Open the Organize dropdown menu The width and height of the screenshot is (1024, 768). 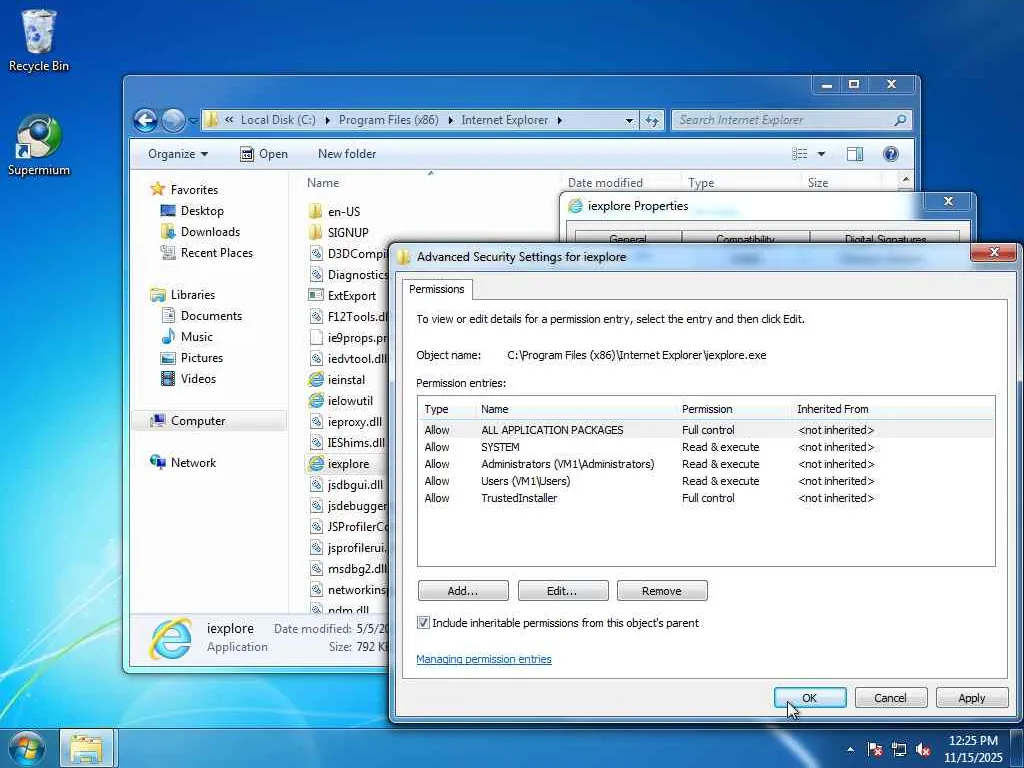coord(178,154)
